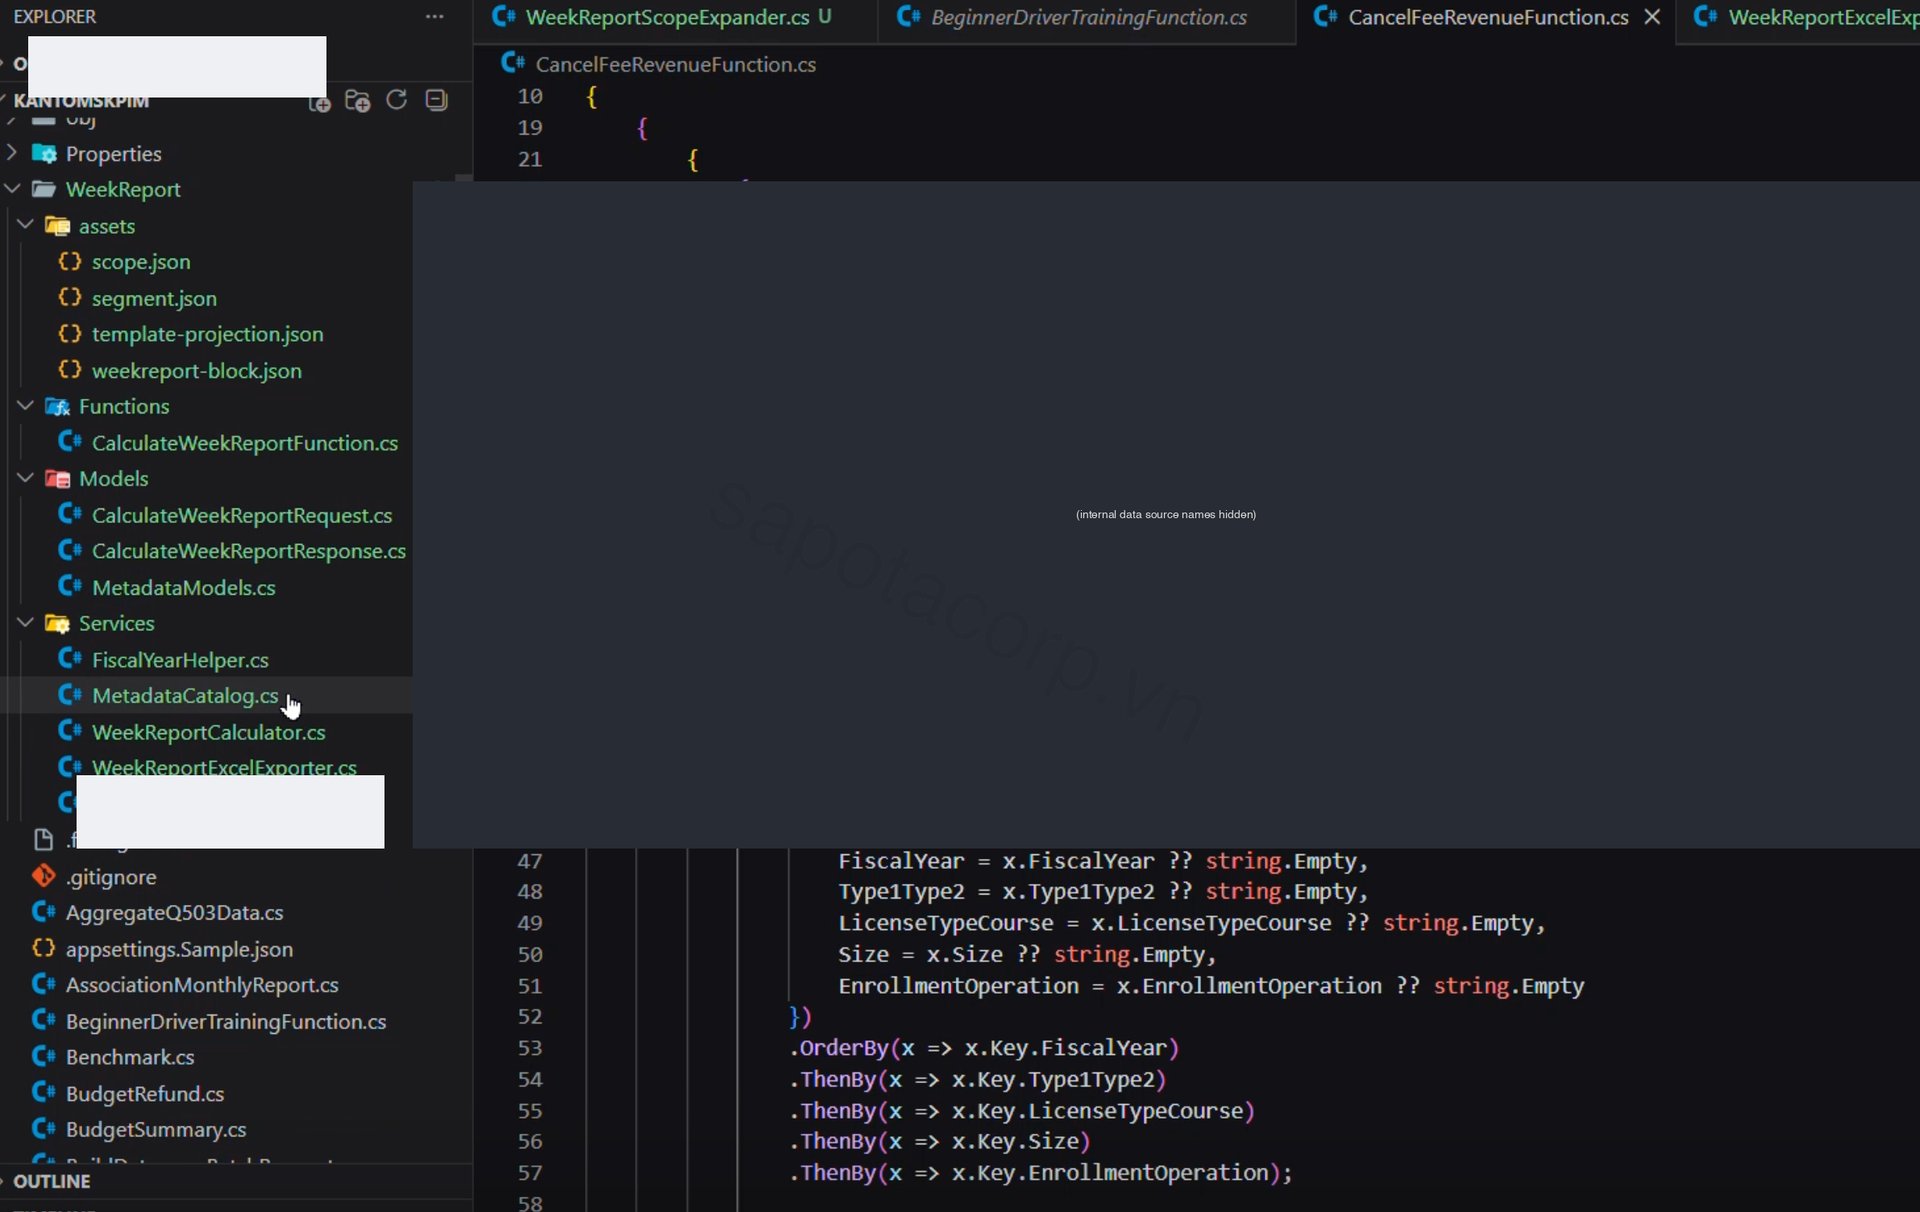Open weekreport-block.json file
The width and height of the screenshot is (1920, 1212).
(196, 371)
